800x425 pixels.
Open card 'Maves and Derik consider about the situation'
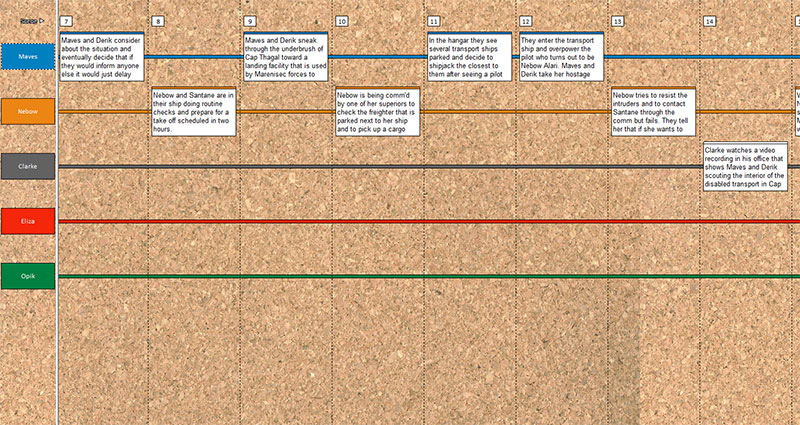pyautogui.click(x=102, y=57)
